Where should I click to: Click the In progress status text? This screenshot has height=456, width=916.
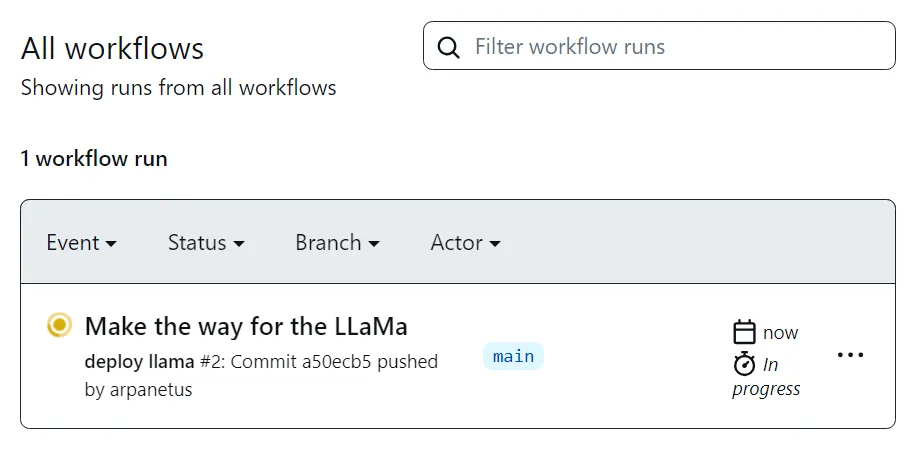pyautogui.click(x=766, y=377)
